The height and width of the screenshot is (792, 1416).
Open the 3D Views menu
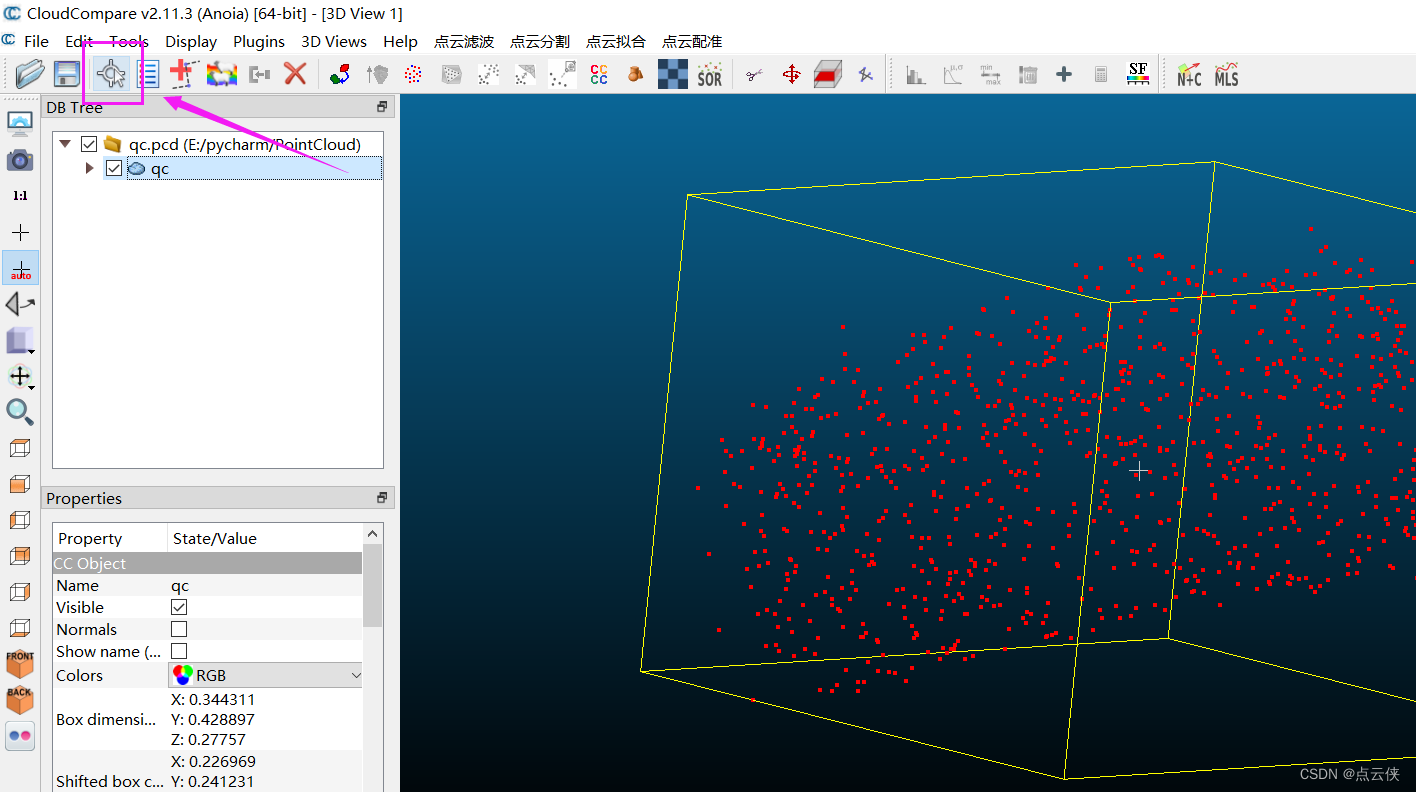point(334,41)
